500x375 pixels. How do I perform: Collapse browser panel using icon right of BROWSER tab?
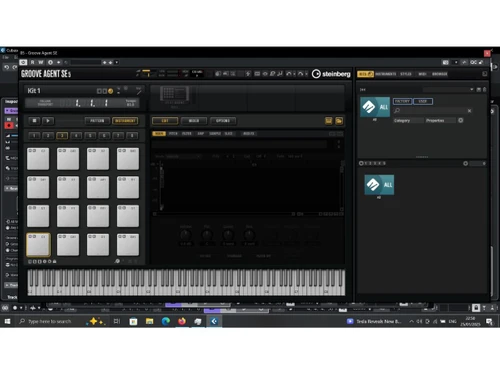click(485, 74)
